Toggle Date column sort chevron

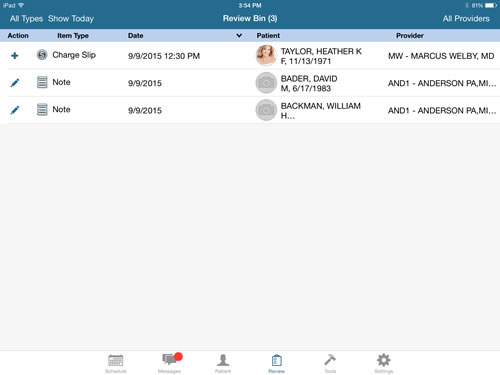click(x=239, y=35)
